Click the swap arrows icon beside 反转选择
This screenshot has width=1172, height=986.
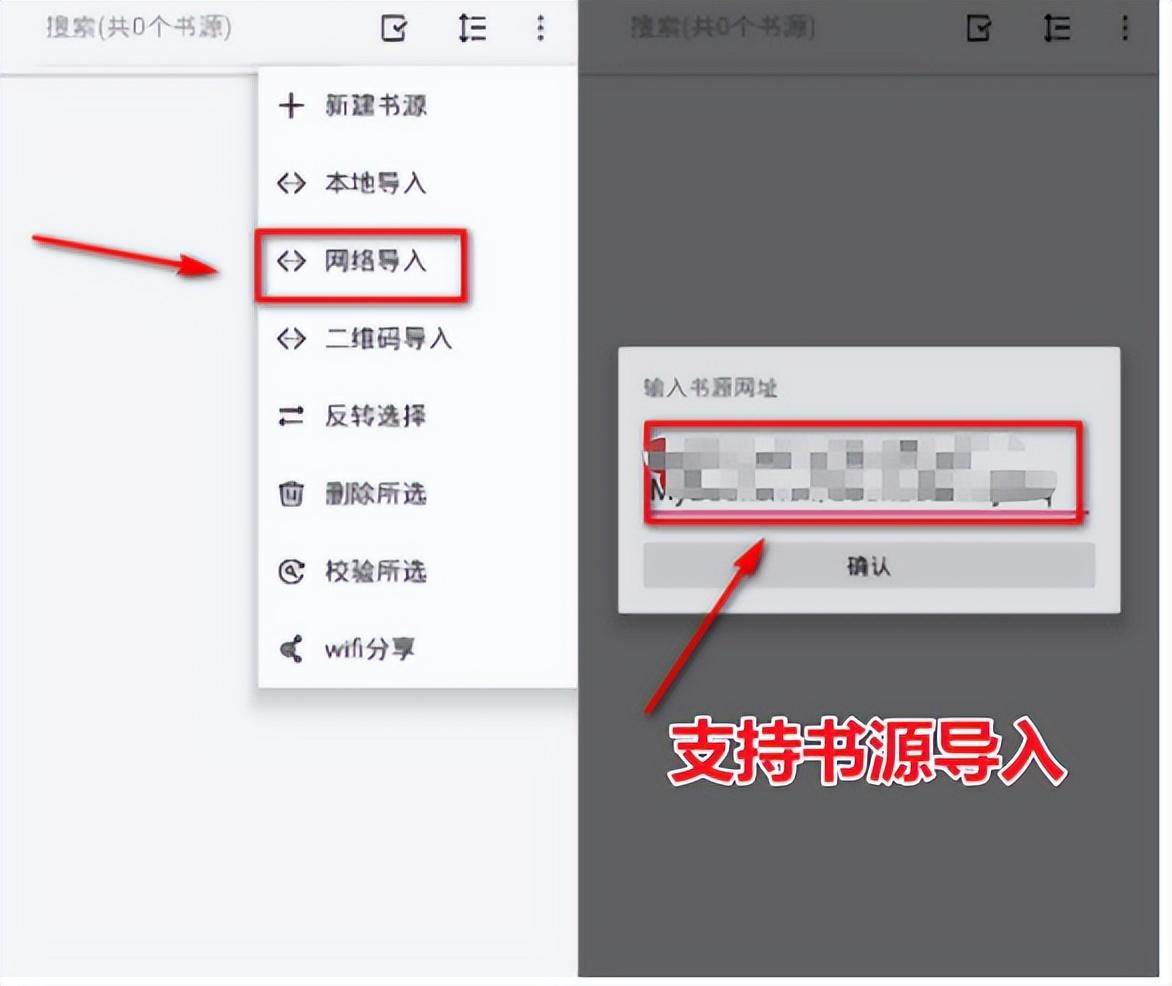click(291, 416)
